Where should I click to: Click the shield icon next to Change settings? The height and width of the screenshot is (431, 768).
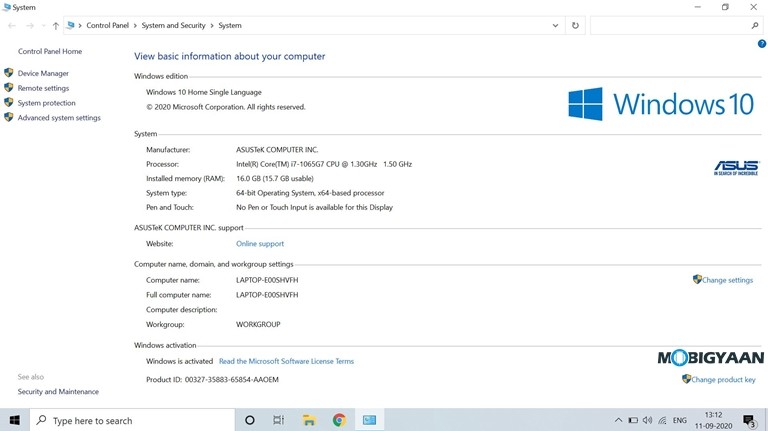697,279
